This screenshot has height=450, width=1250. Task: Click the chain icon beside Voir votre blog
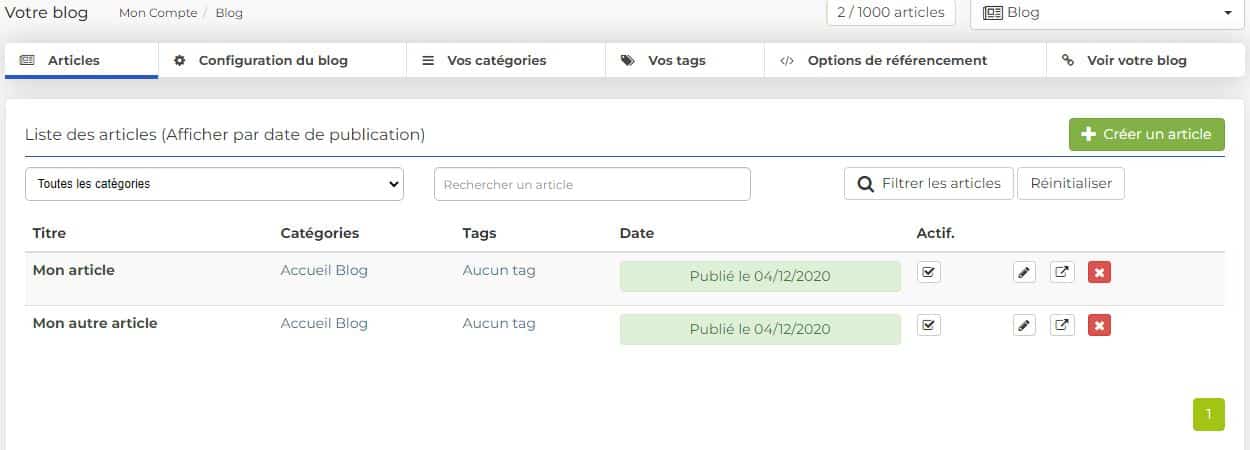pos(1067,60)
